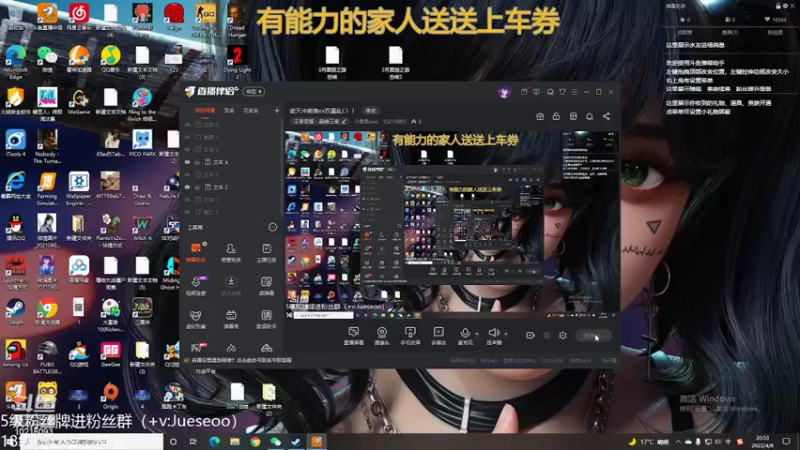800x450 pixels.
Task: Toggle visibility eye for 文本 6 layer
Action: click(187, 124)
